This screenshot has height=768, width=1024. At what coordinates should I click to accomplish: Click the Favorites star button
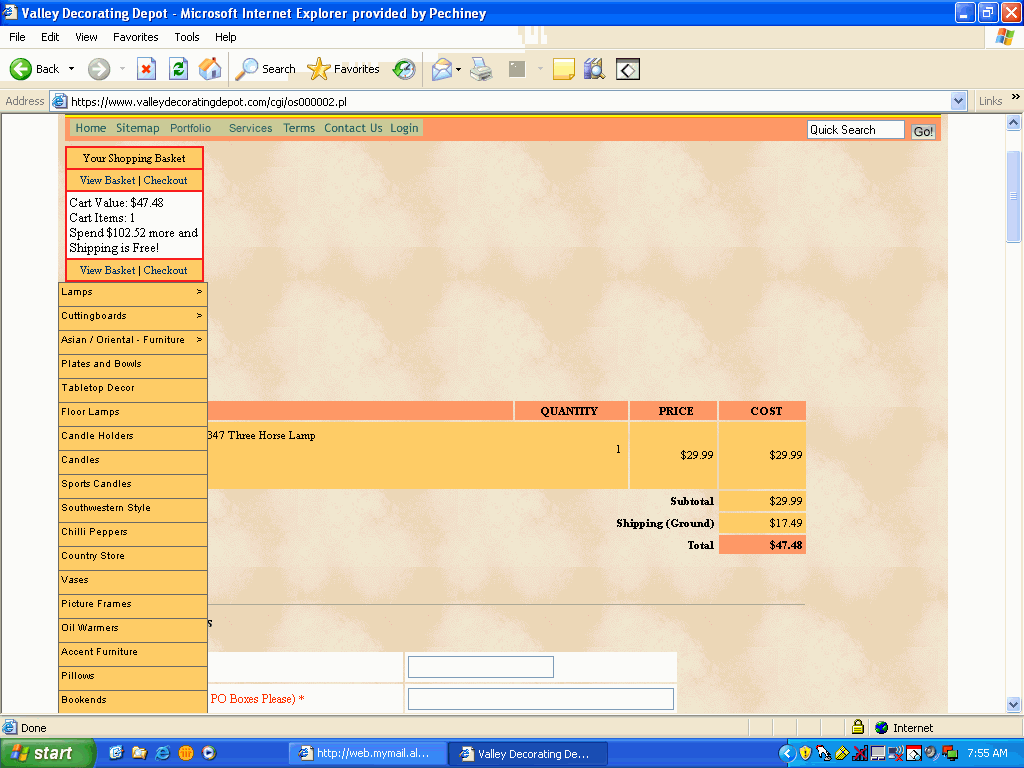[344, 69]
